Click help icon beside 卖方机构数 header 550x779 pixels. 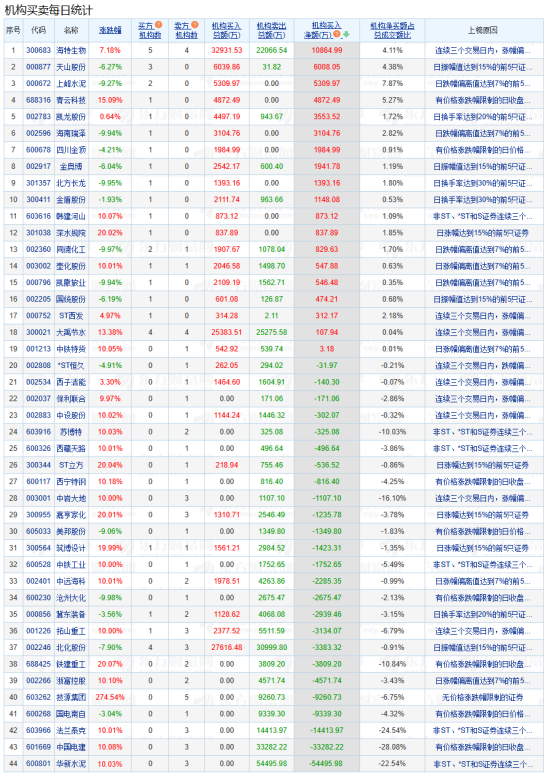[195, 24]
